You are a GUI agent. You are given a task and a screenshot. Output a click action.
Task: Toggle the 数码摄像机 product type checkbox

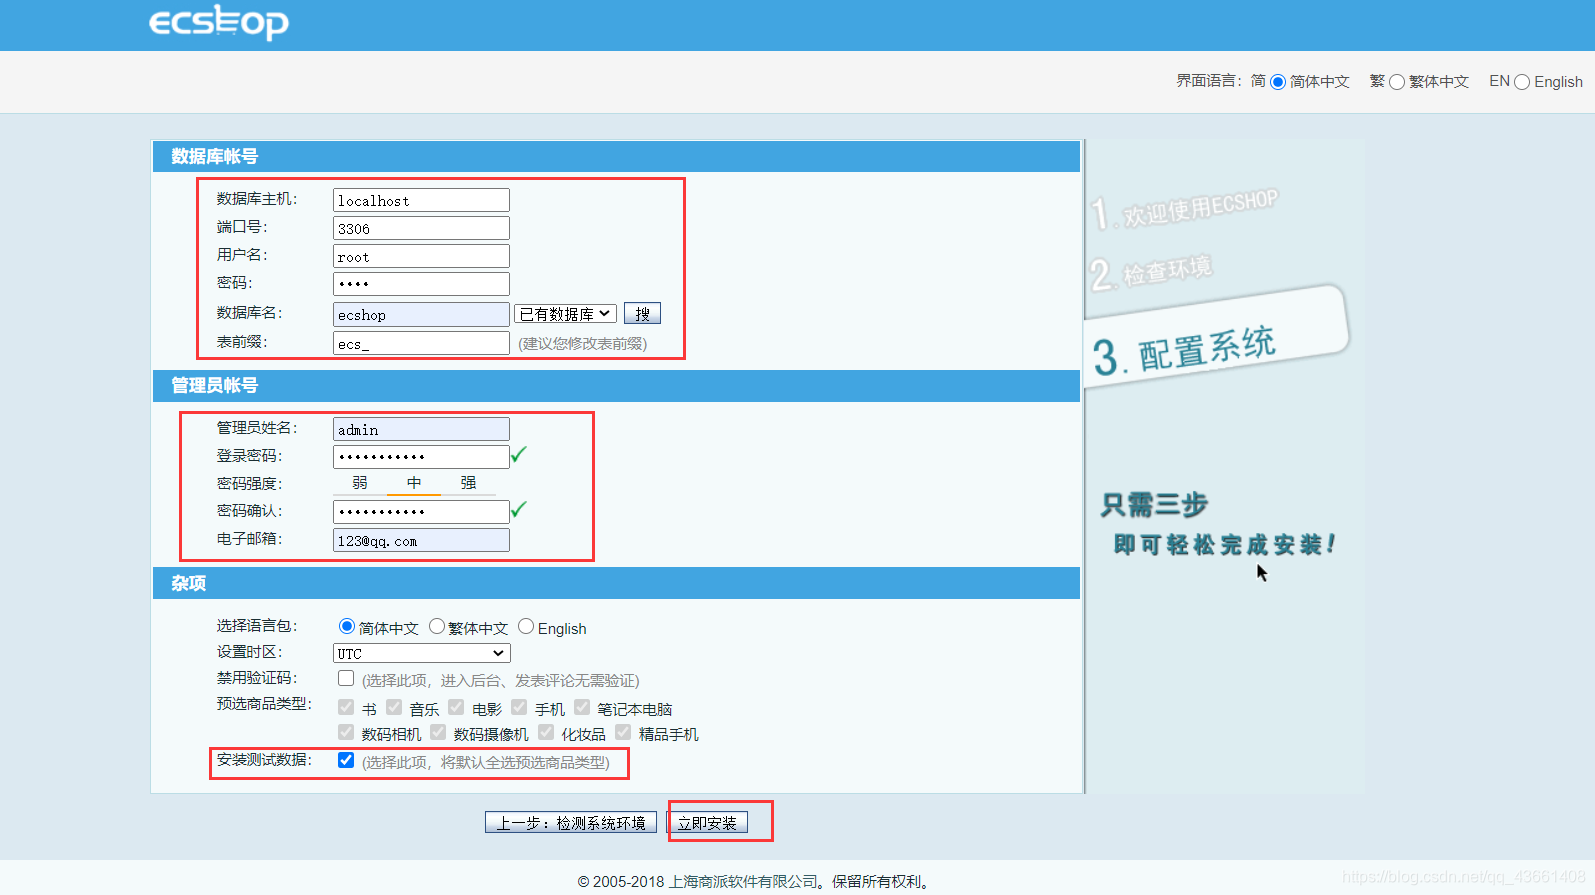pyautogui.click(x=438, y=732)
